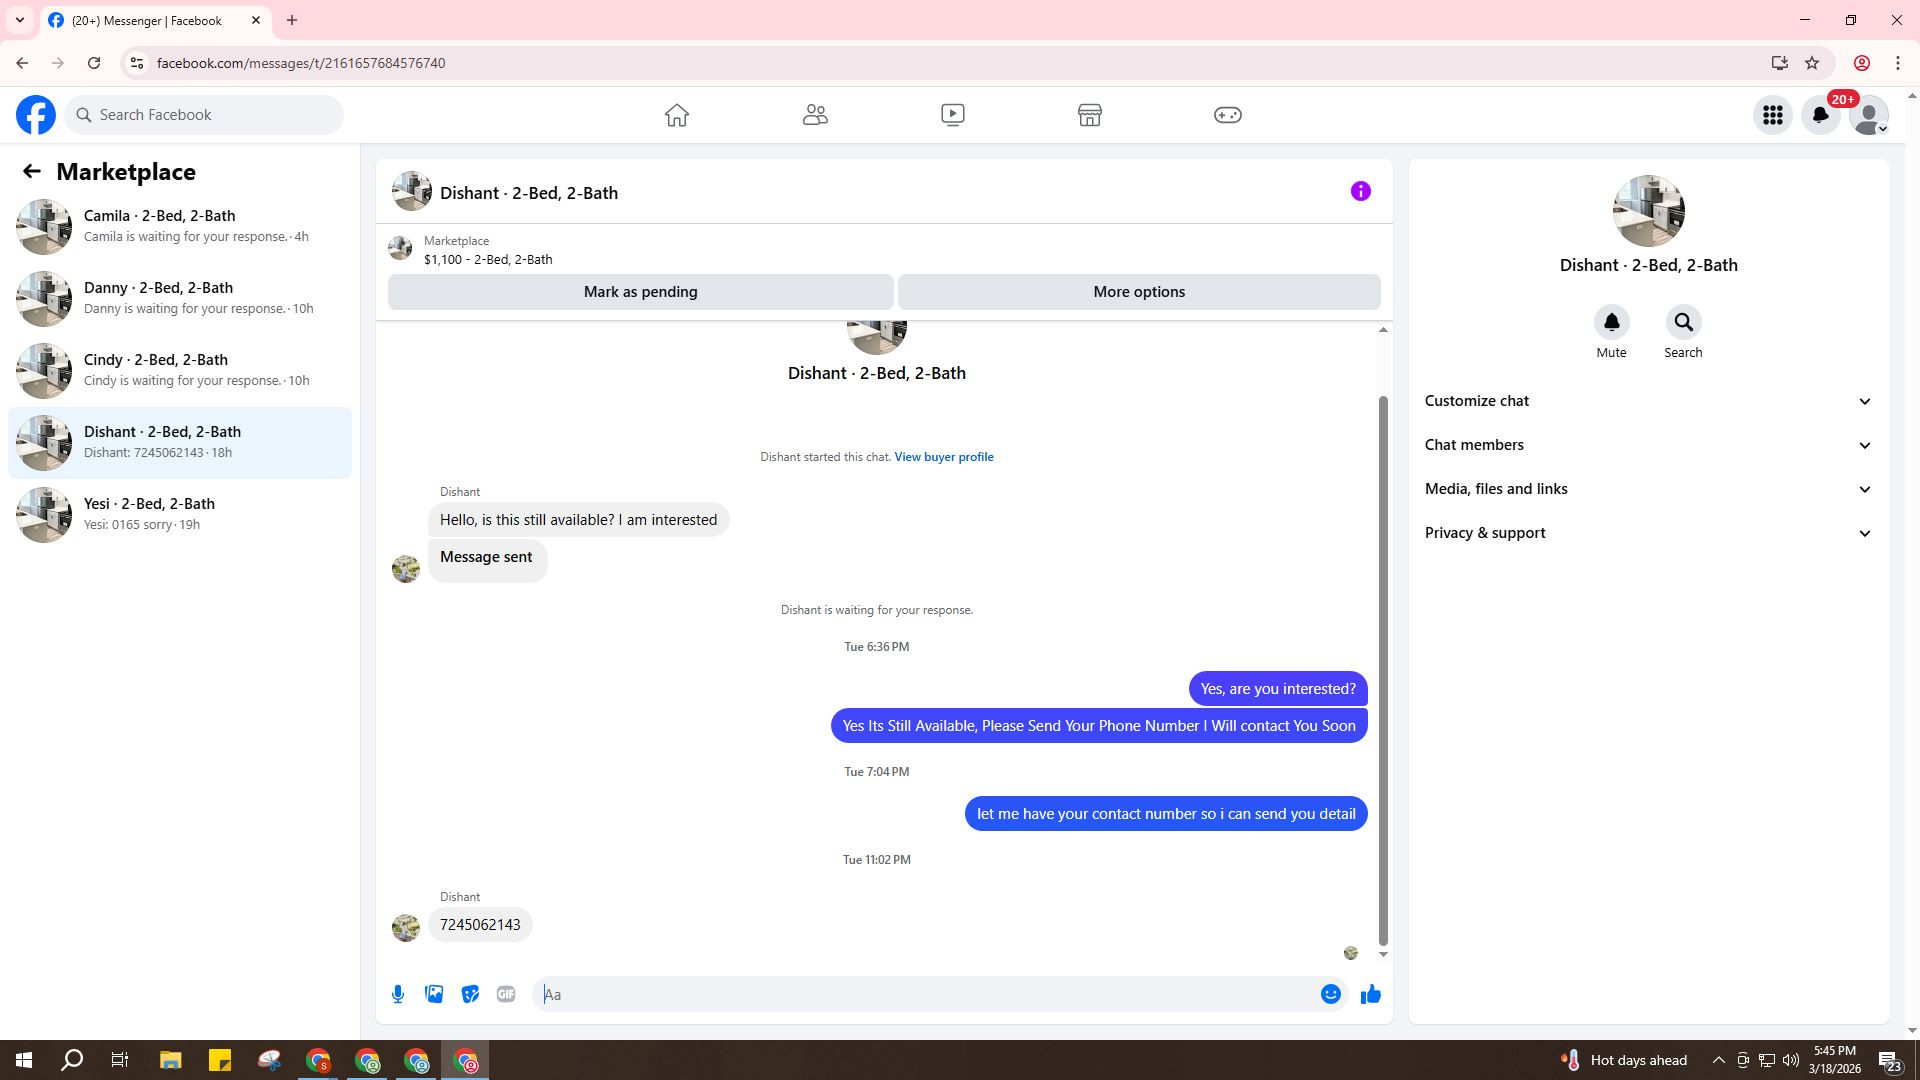Open the GIF picker
1920x1080 pixels.
(x=506, y=994)
